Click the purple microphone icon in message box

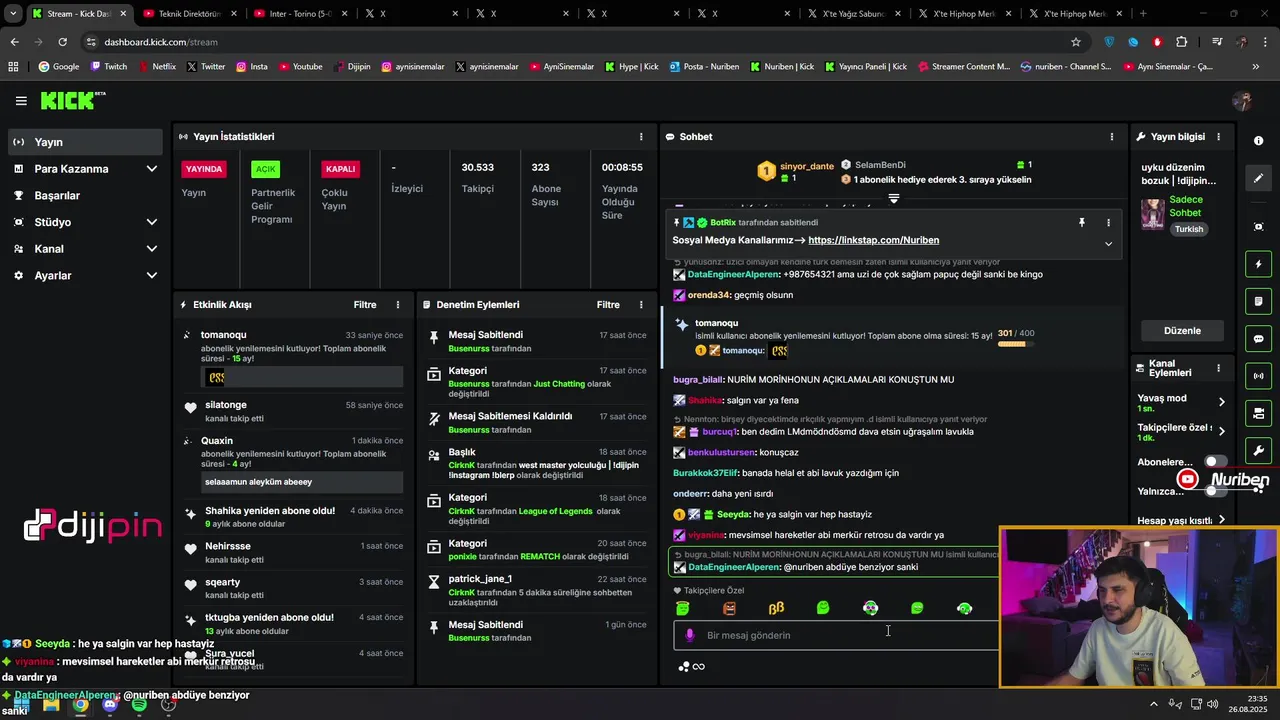[689, 635]
